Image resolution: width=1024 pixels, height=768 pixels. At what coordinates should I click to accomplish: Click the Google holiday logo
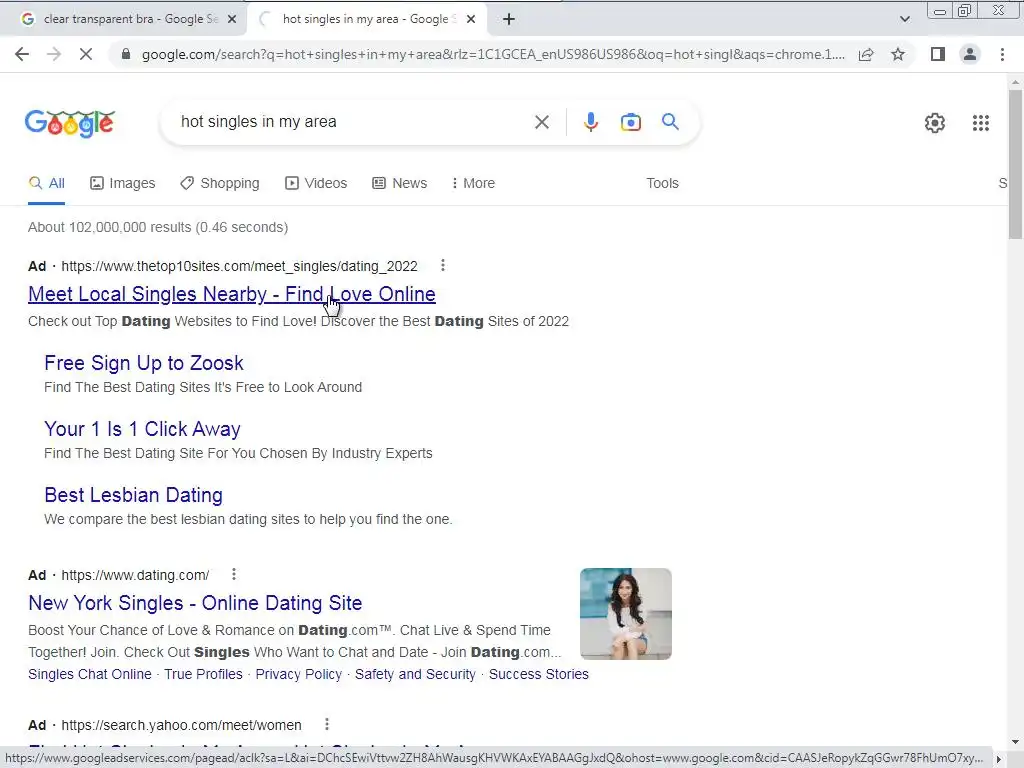point(70,123)
